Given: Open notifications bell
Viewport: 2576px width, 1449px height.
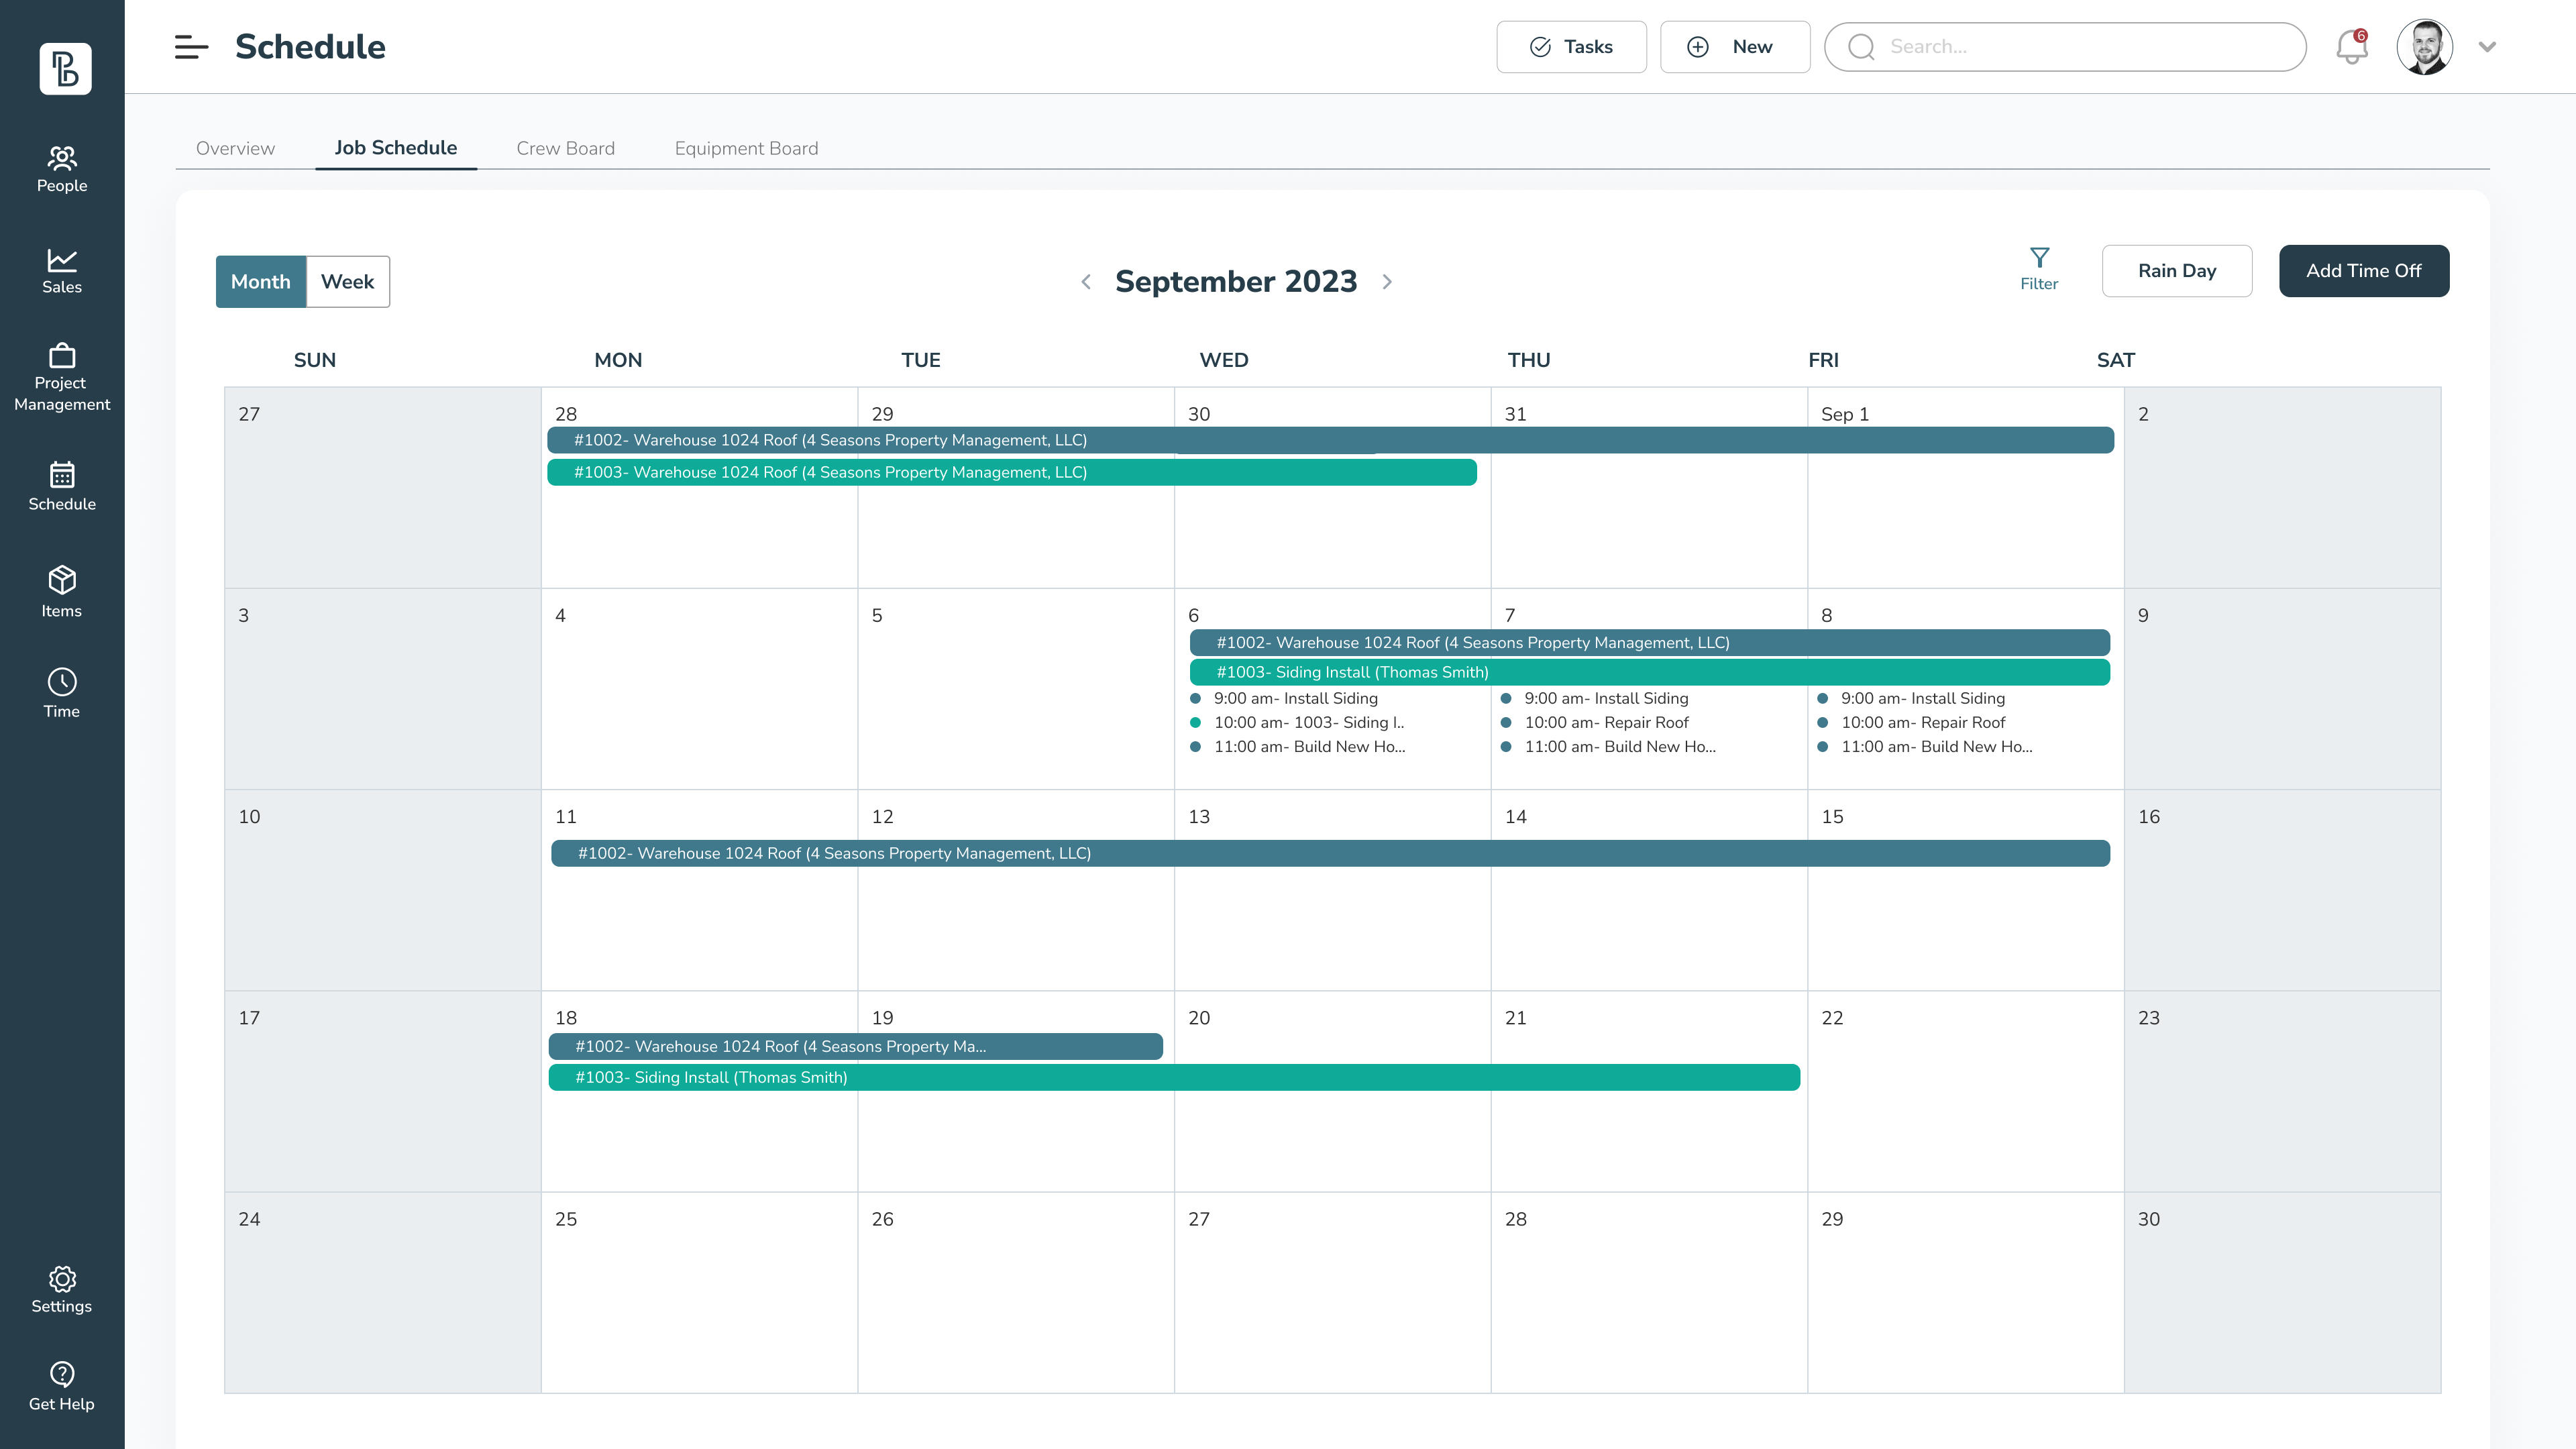Looking at the screenshot, I should pyautogui.click(x=2351, y=47).
